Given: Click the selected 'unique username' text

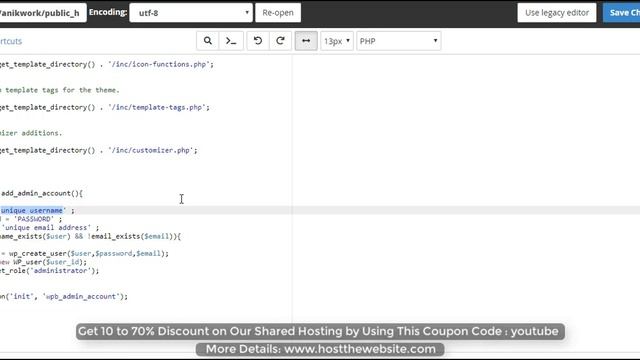Looking at the screenshot, I should click(33, 210).
